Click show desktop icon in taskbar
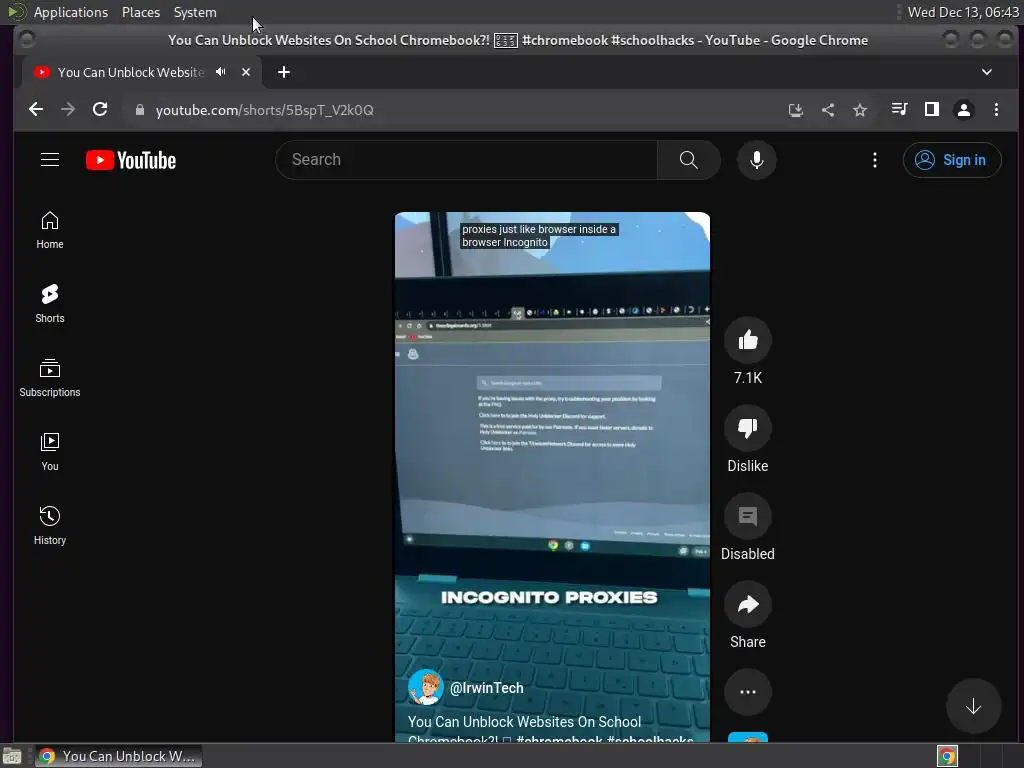The width and height of the screenshot is (1024, 768). tap(12, 756)
